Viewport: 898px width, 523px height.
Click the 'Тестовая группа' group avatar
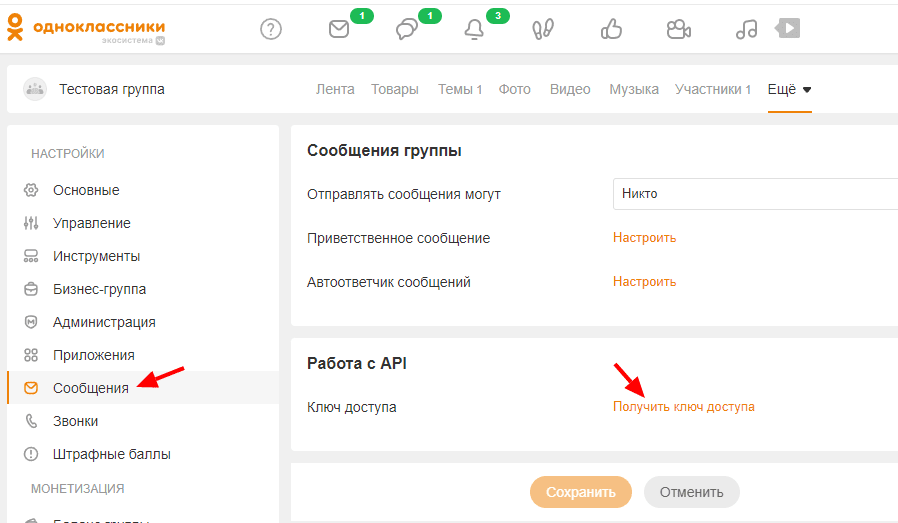click(x=35, y=89)
